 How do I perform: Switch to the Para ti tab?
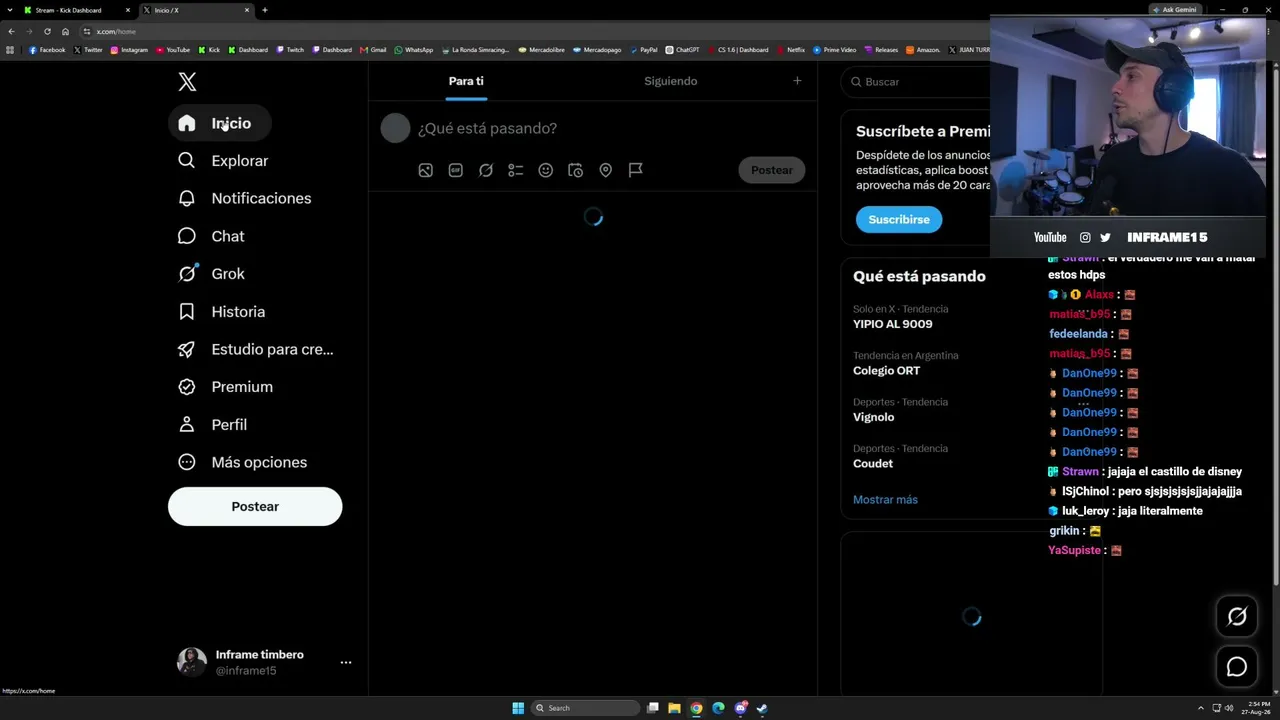tap(466, 81)
